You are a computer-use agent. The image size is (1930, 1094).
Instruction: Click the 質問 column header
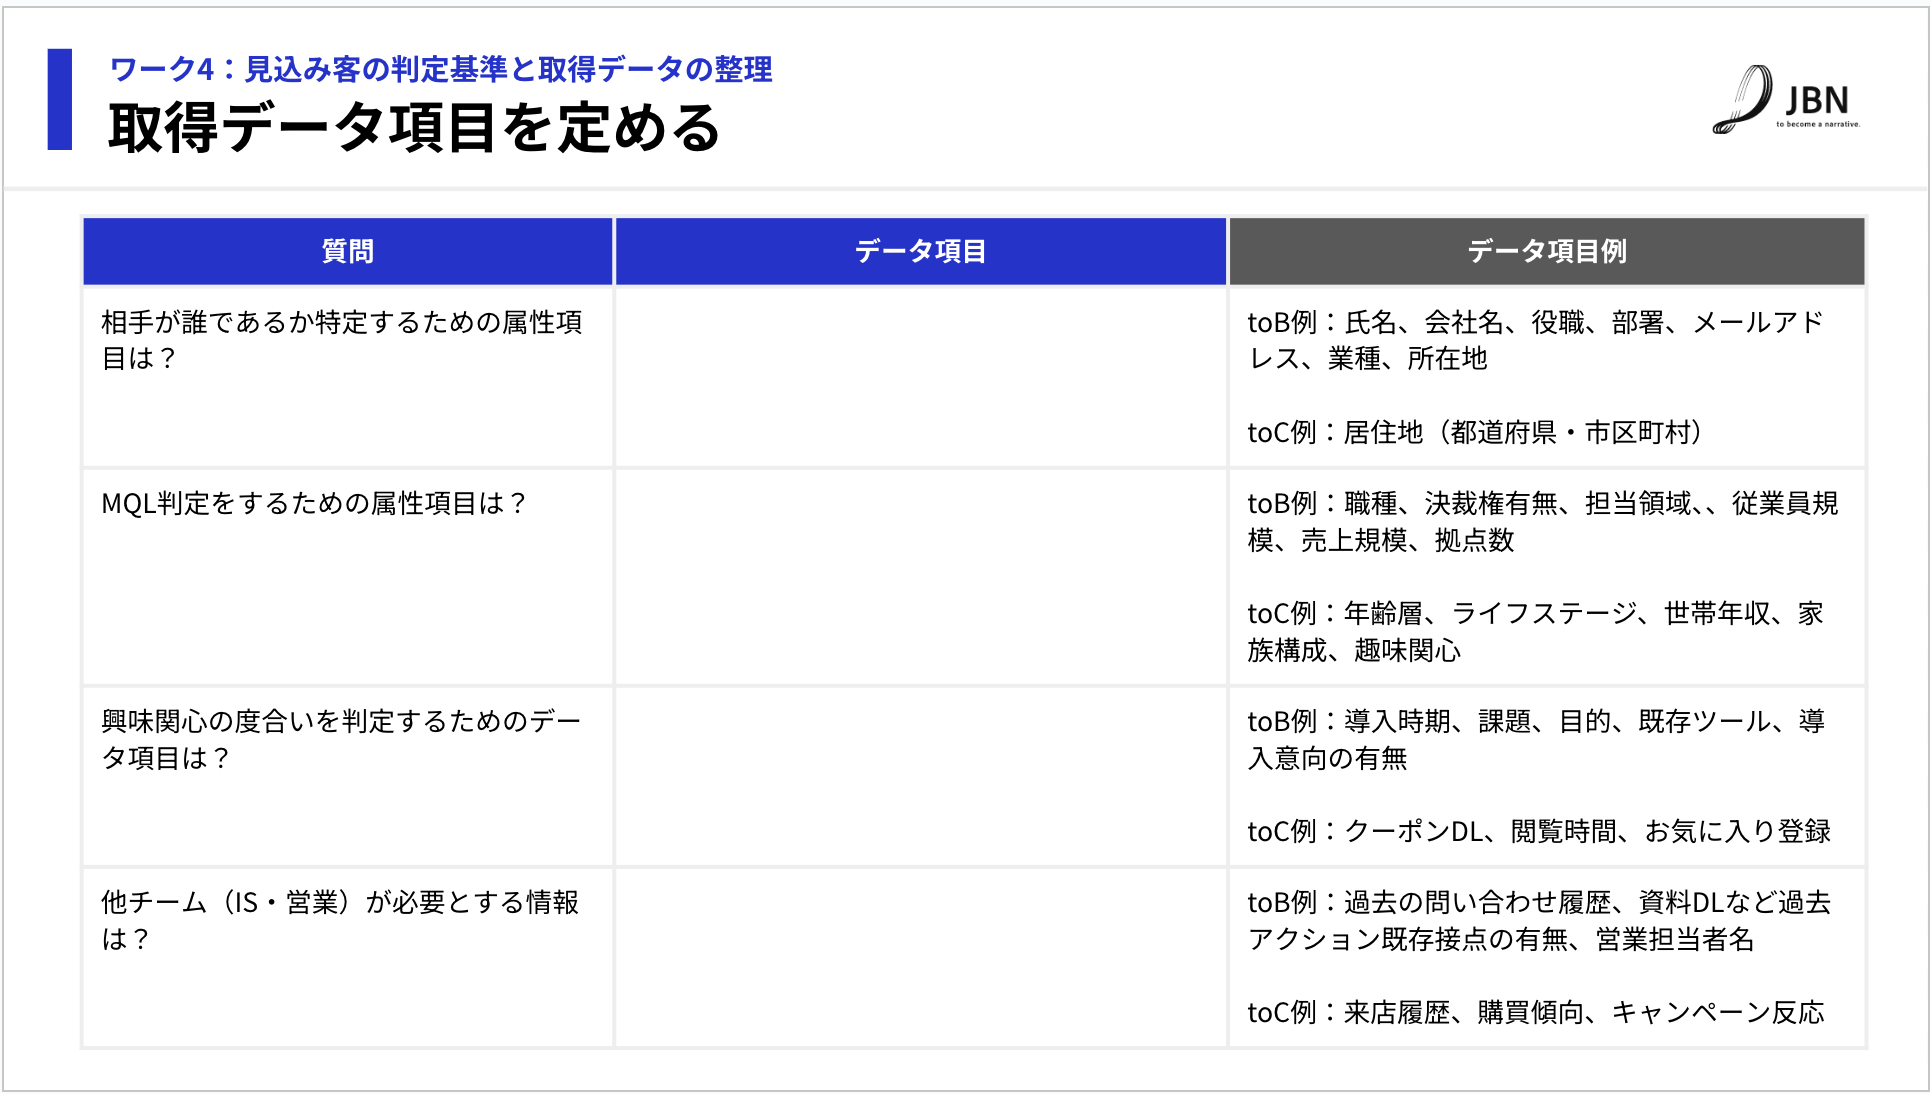pyautogui.click(x=348, y=251)
